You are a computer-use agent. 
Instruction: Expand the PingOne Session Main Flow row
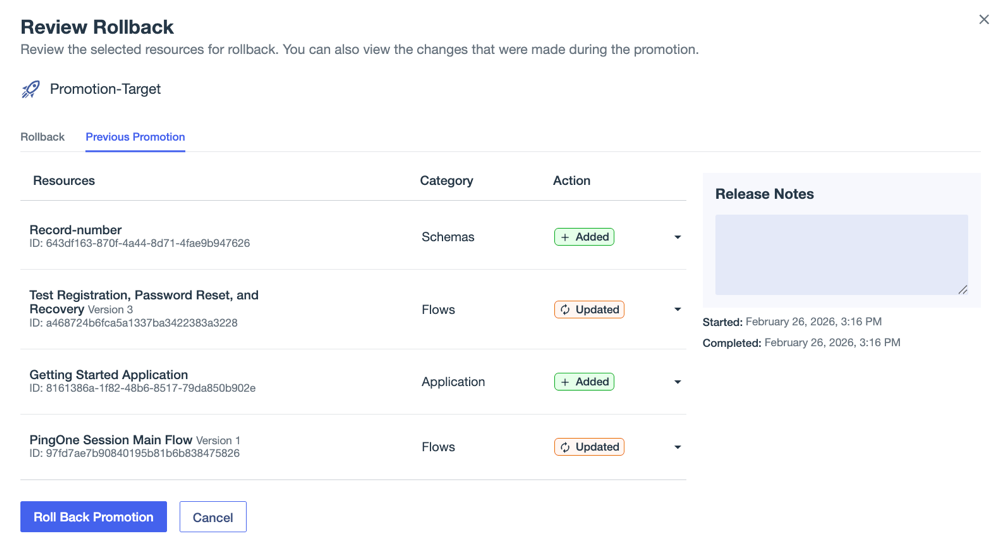pyautogui.click(x=677, y=447)
